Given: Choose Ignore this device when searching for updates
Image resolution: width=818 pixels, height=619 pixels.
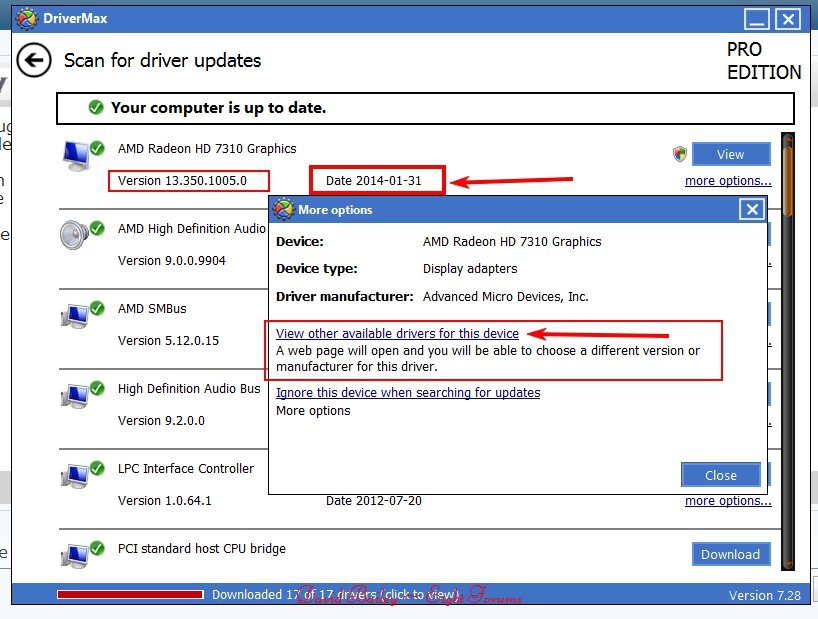Looking at the screenshot, I should pos(407,393).
